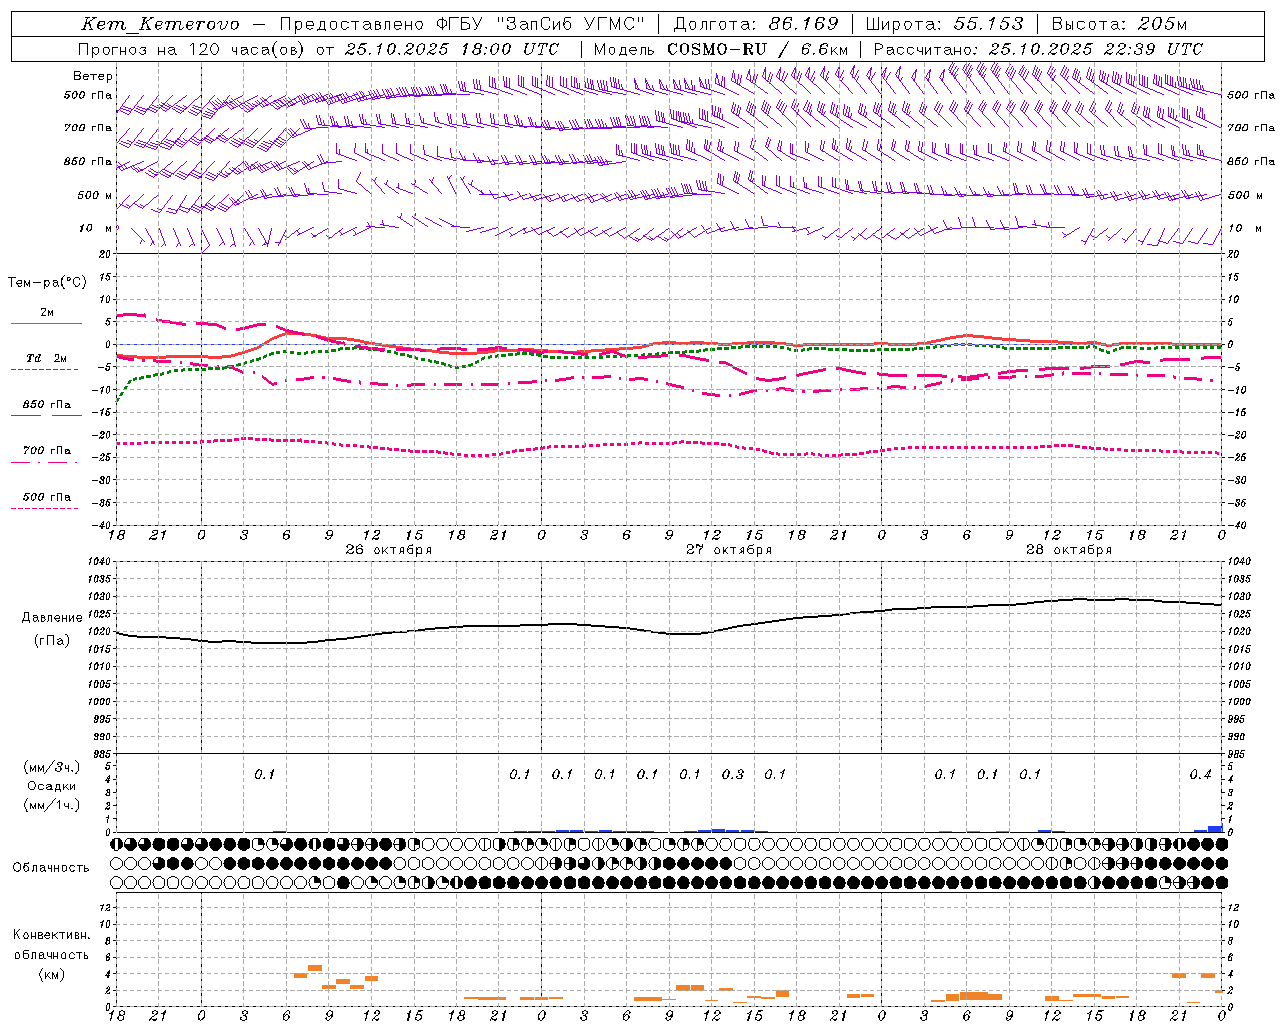Click the Ветер panel label
The image size is (1280, 1024).
tap(93, 76)
